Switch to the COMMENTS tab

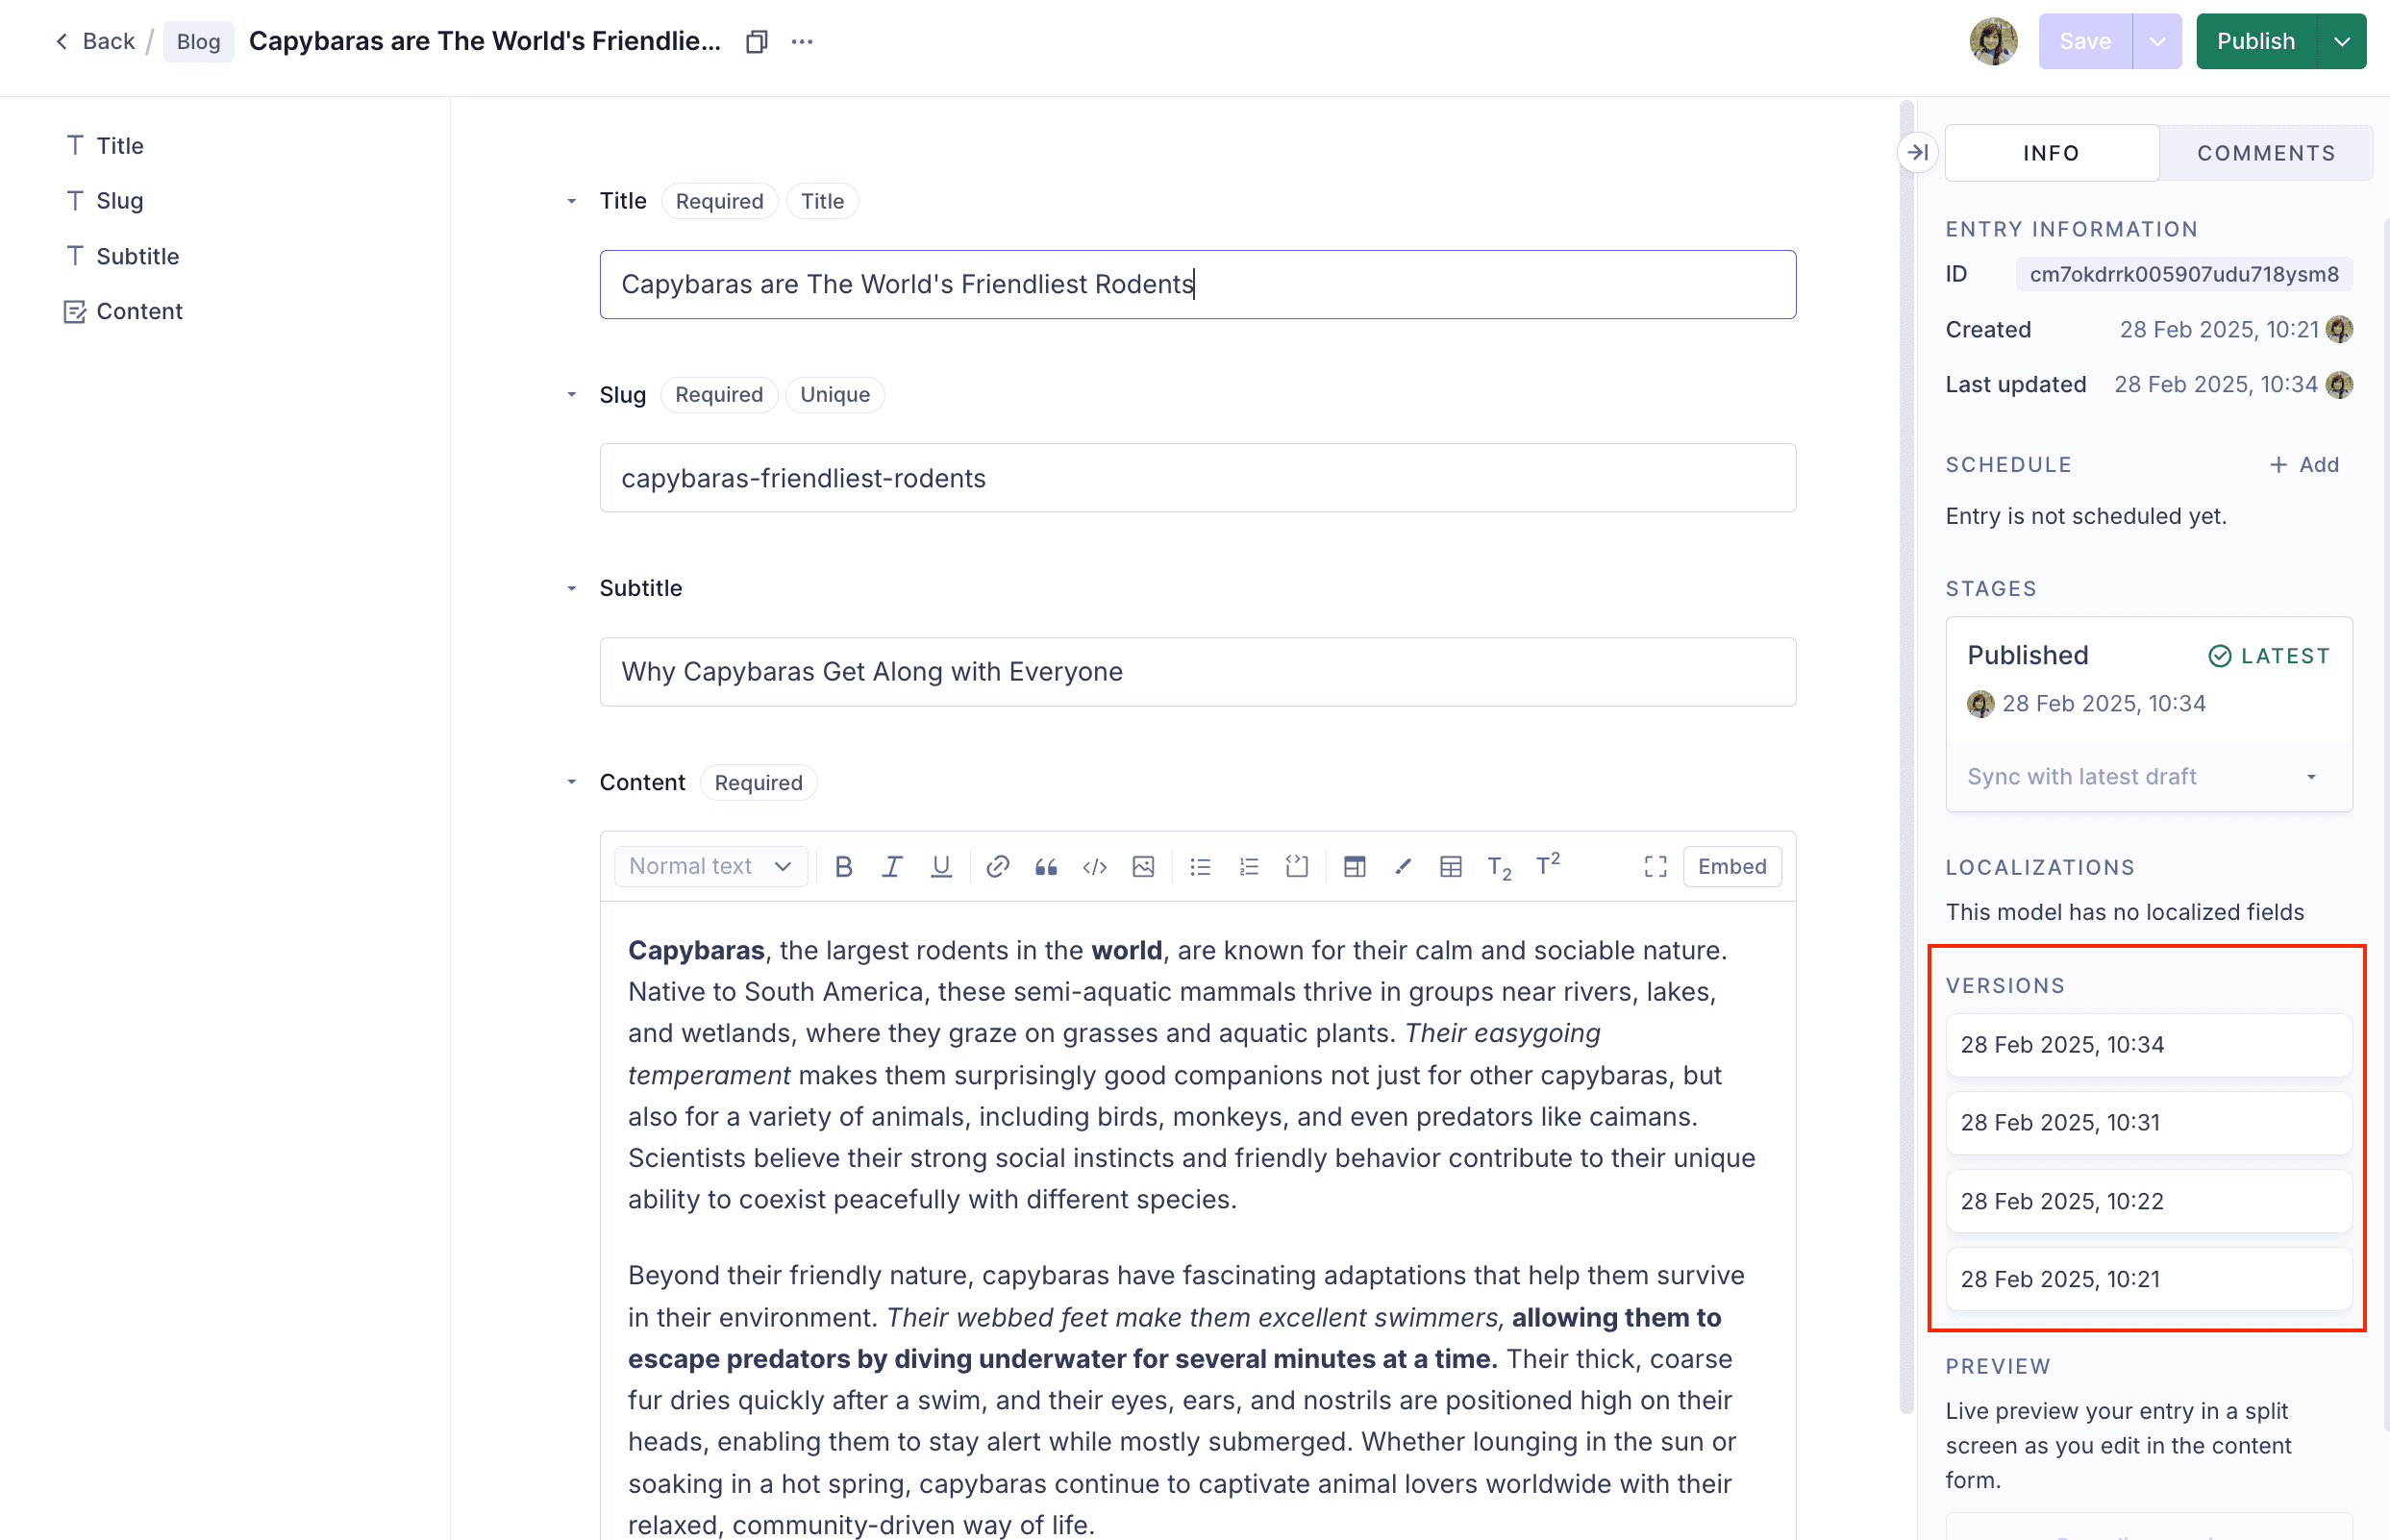2265,153
